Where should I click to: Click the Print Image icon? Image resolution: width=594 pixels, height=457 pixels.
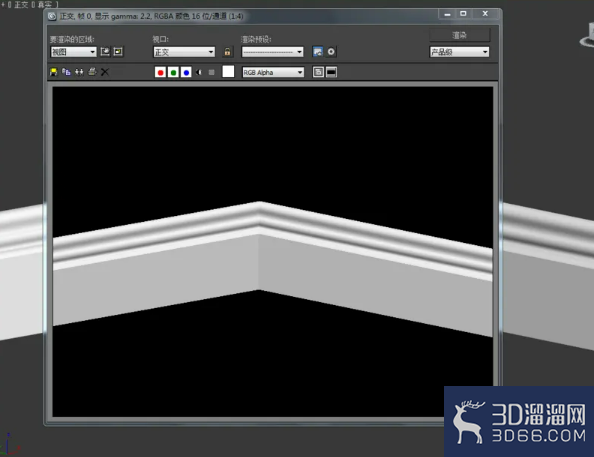click(92, 72)
